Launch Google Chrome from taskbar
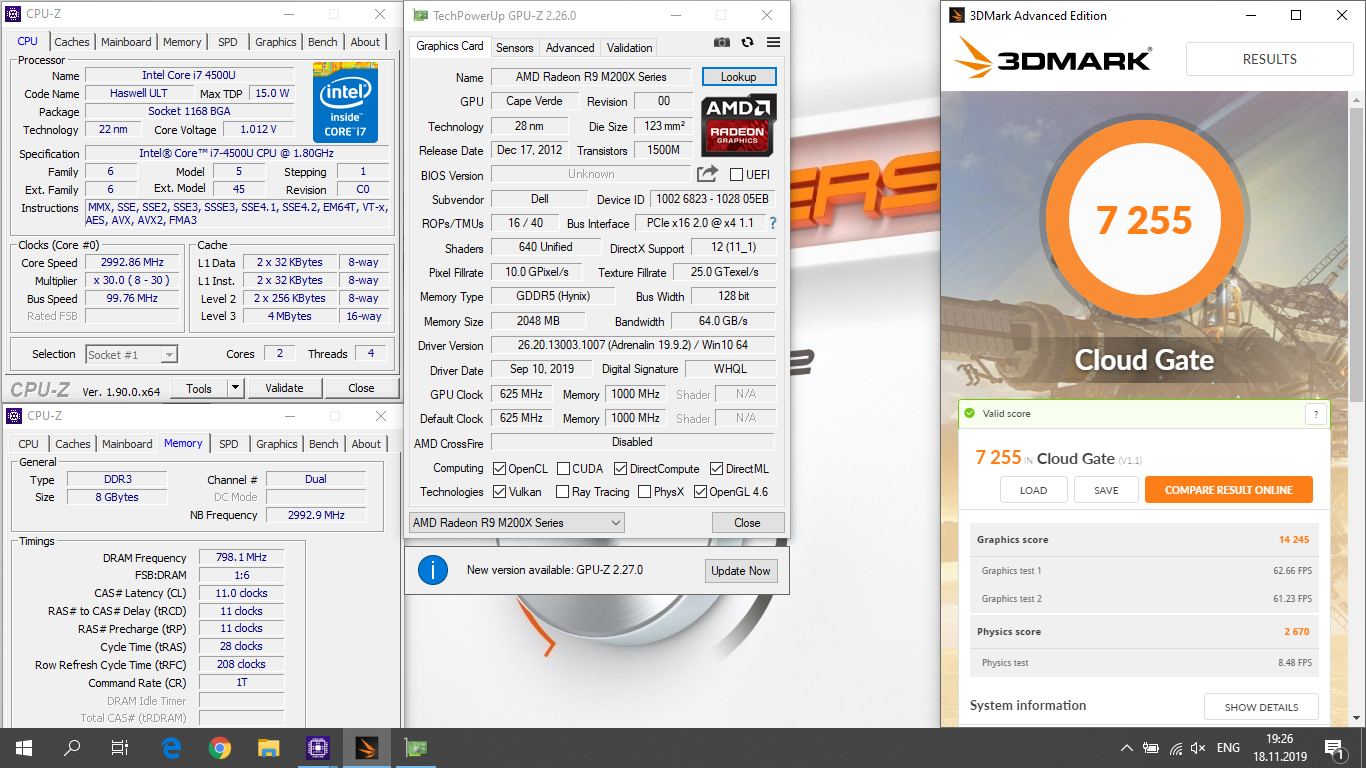The height and width of the screenshot is (768, 1366). [x=220, y=748]
